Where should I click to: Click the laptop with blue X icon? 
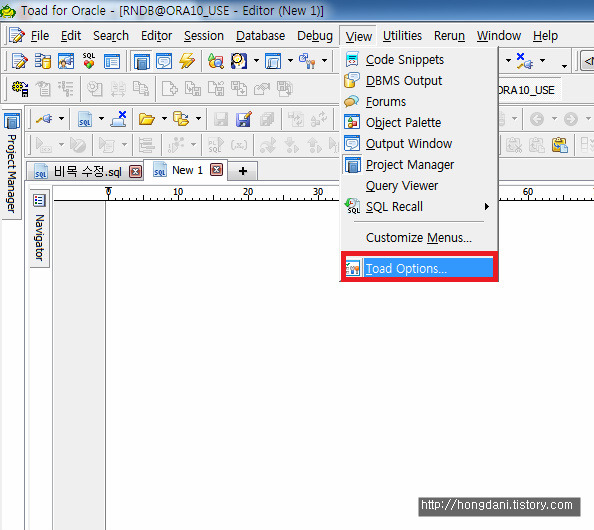pyautogui.click(x=119, y=119)
